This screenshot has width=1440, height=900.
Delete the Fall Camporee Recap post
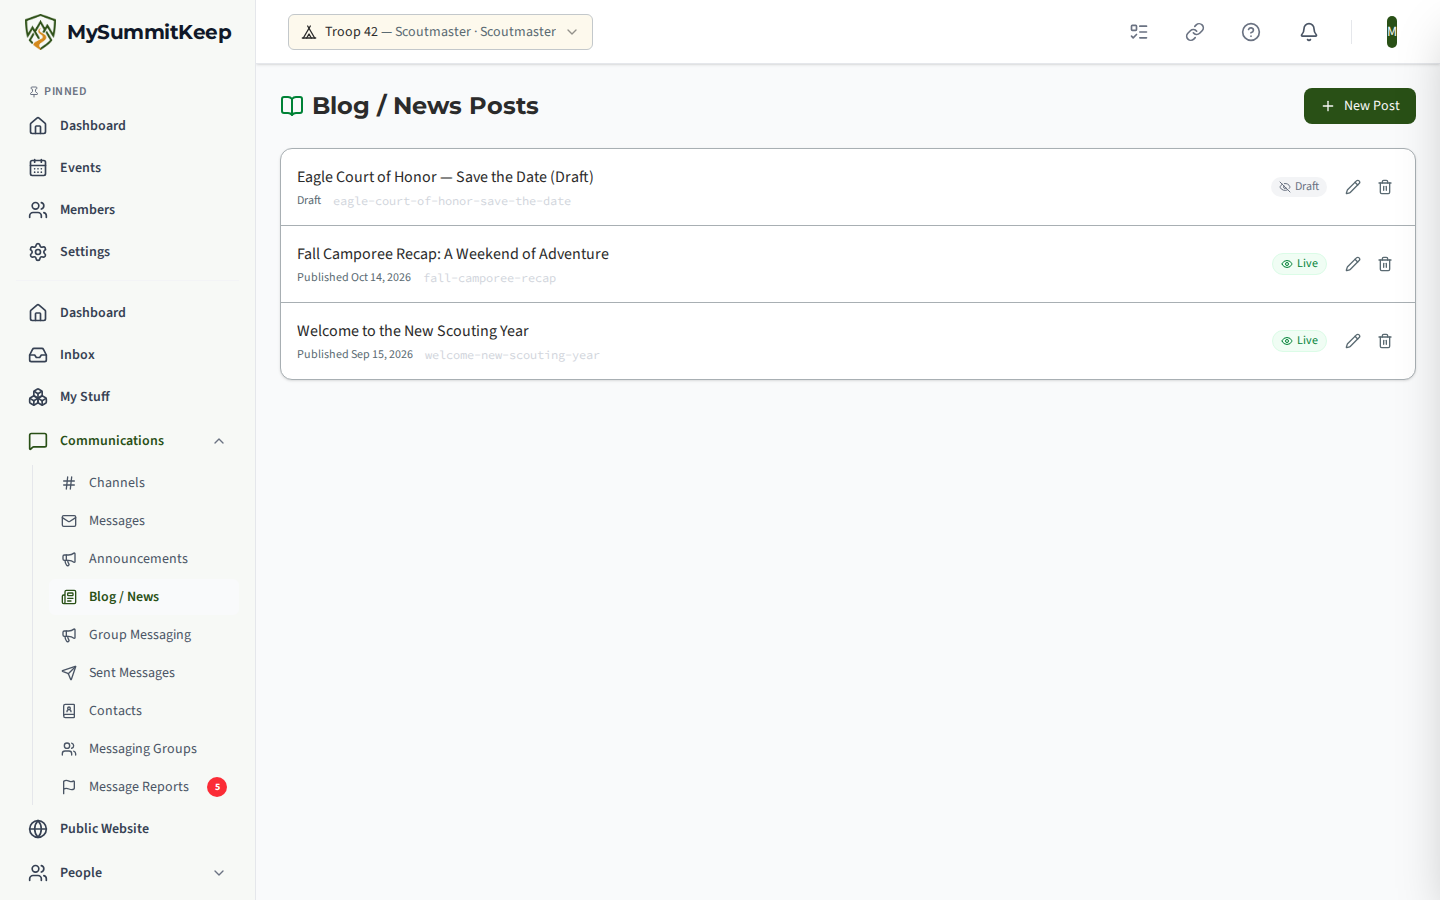pyautogui.click(x=1385, y=264)
